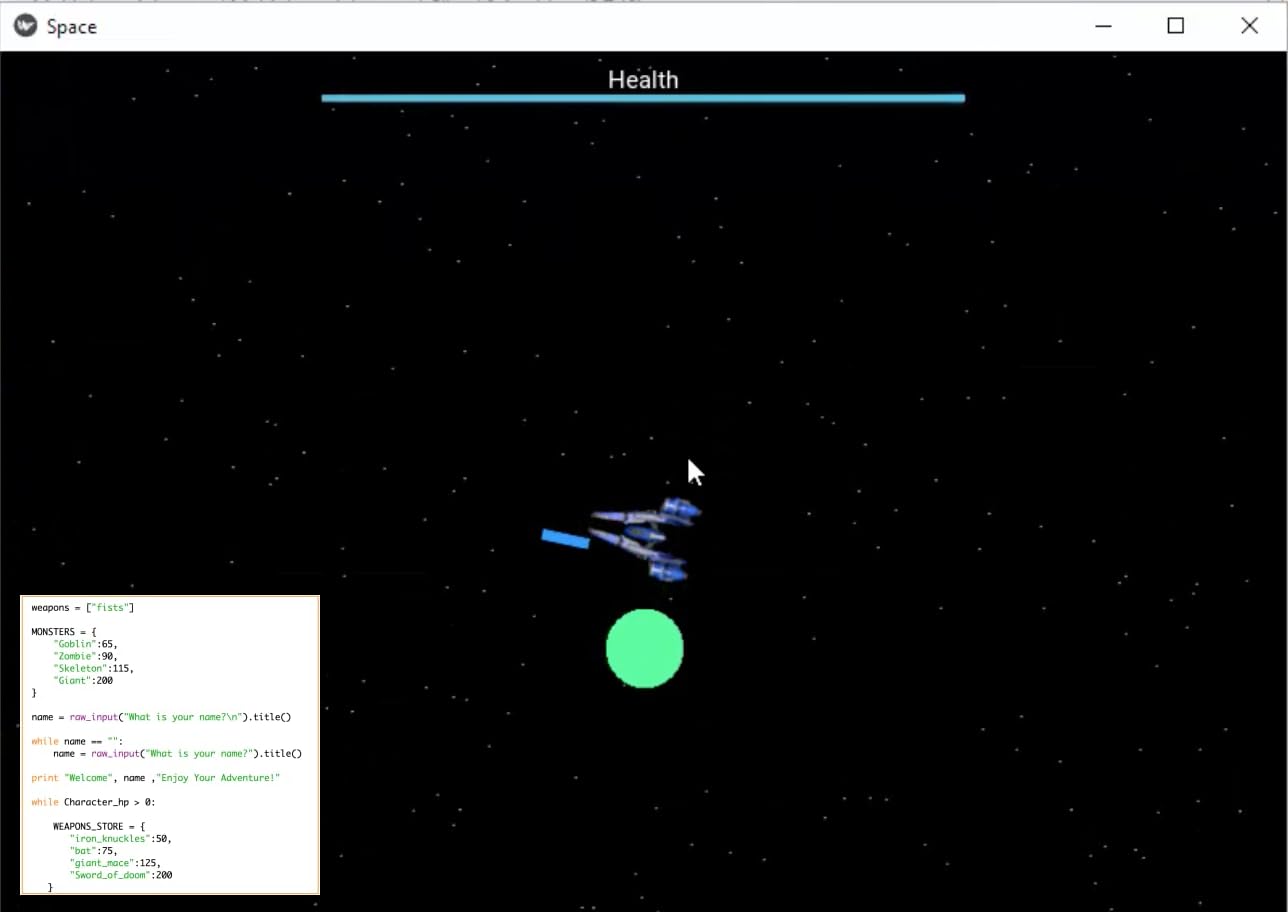Screen dimensions: 1288x914
Task: Click the weapons = ["fists"] code line
Action: click(80, 607)
